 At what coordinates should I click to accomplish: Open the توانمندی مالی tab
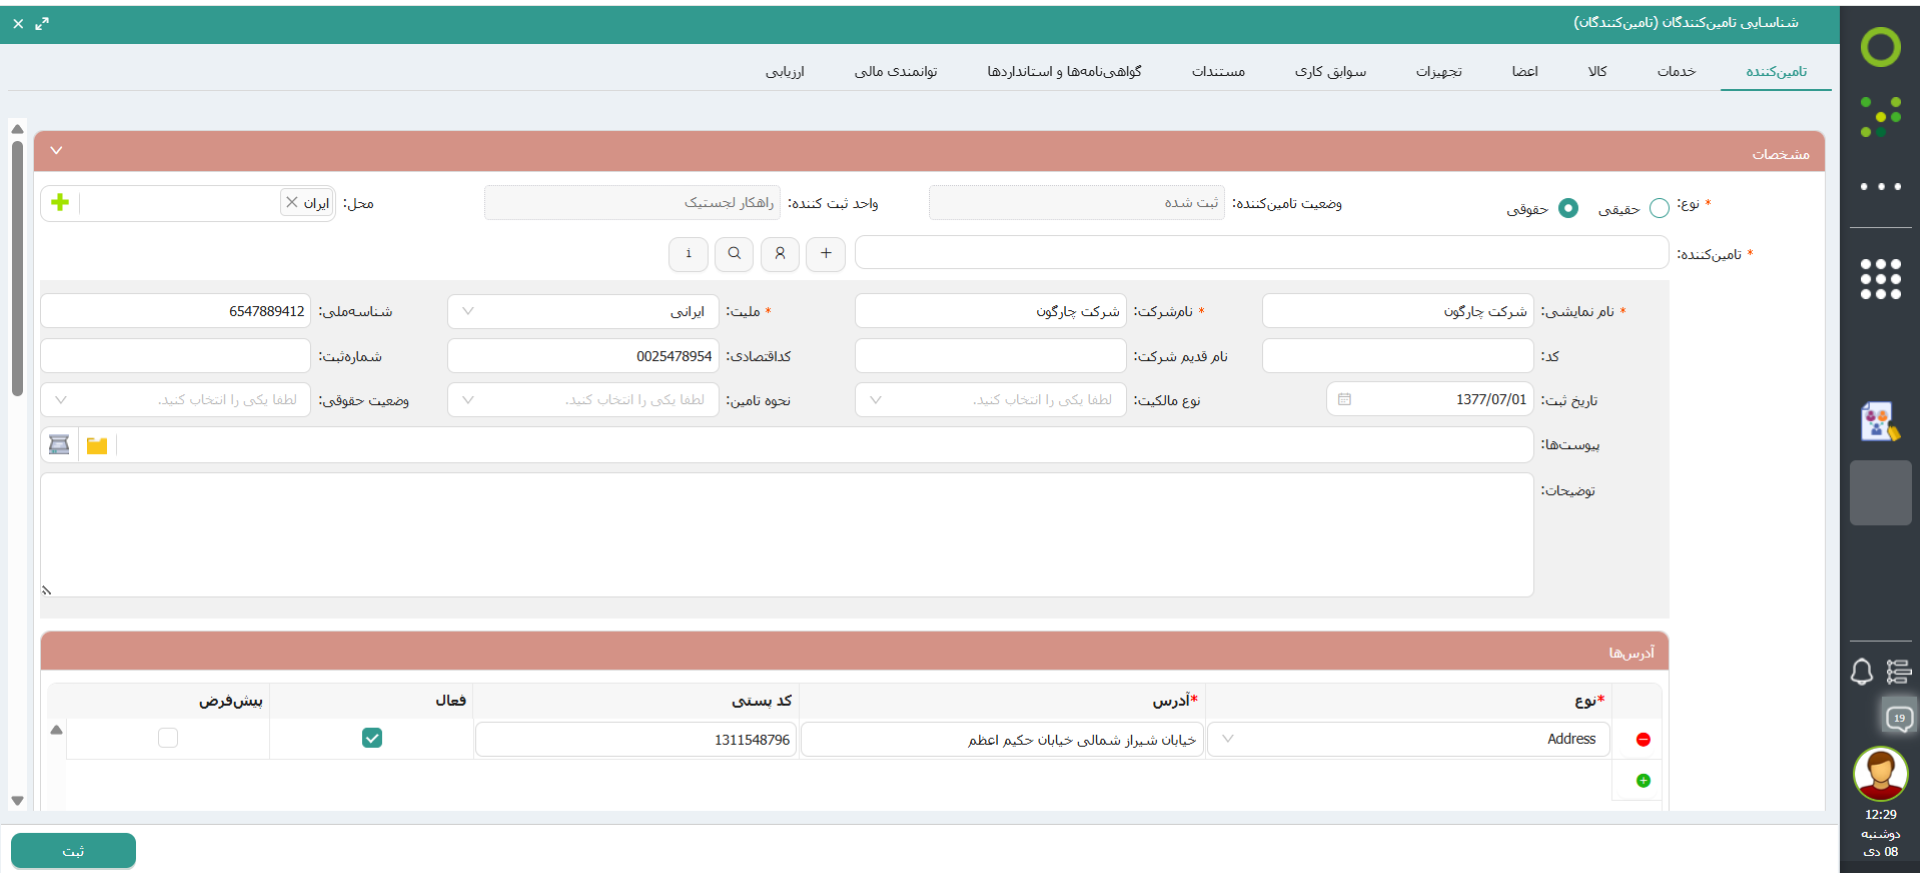point(896,71)
